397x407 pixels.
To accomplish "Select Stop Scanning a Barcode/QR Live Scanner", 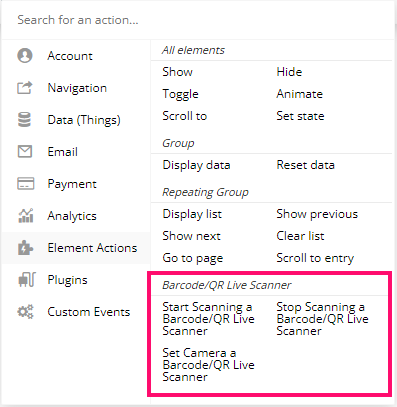I will pyautogui.click(x=322, y=319).
